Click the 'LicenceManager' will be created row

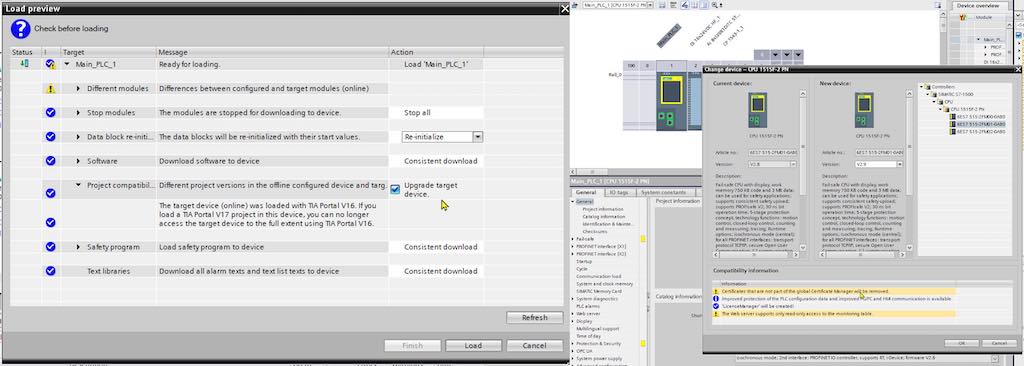[x=834, y=306]
